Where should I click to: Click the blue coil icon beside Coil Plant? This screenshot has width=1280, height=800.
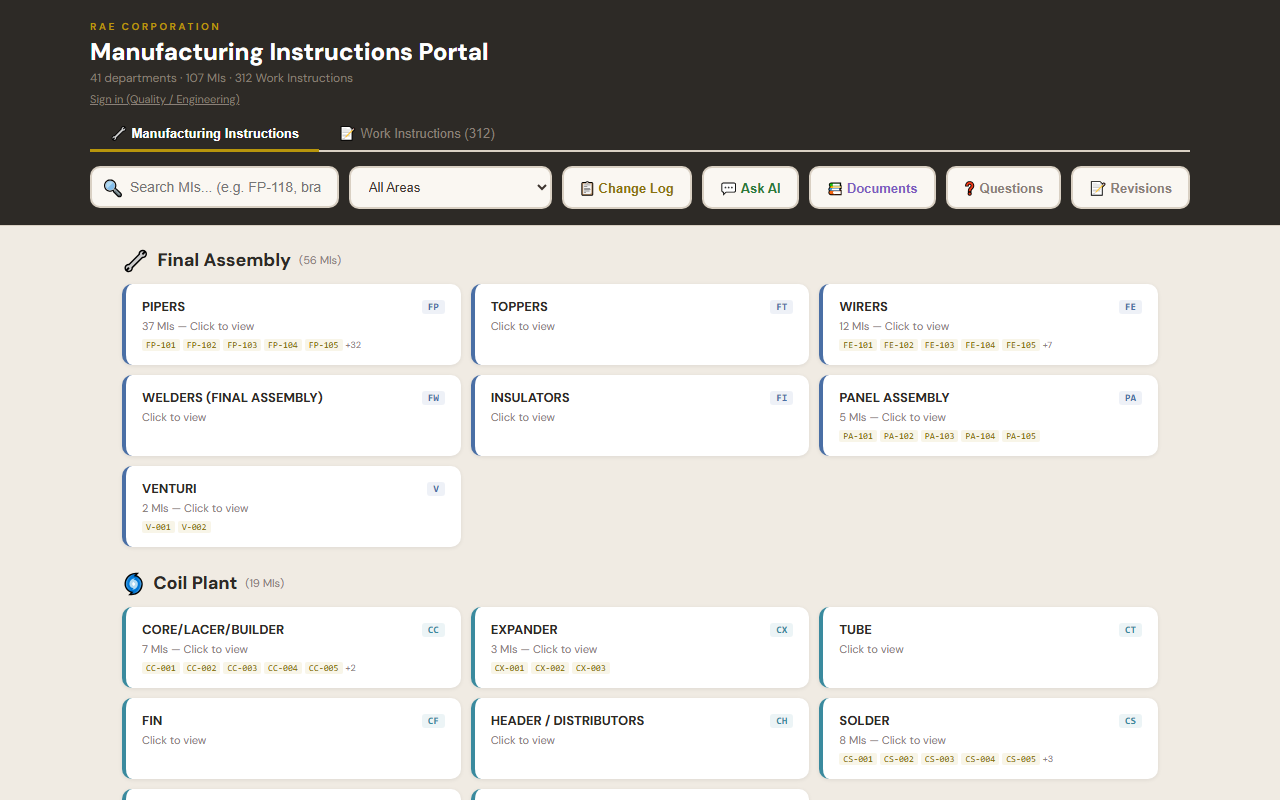[x=133, y=584]
